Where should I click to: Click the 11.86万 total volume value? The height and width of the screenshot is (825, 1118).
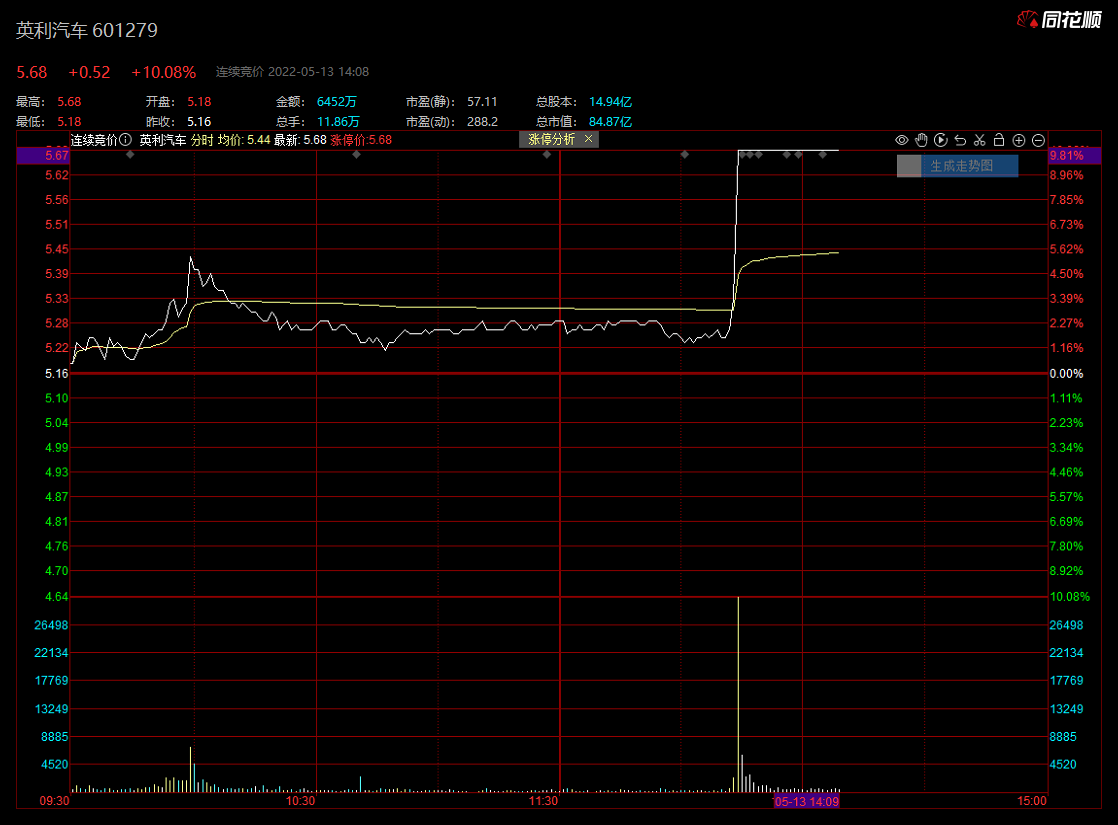tap(338, 122)
